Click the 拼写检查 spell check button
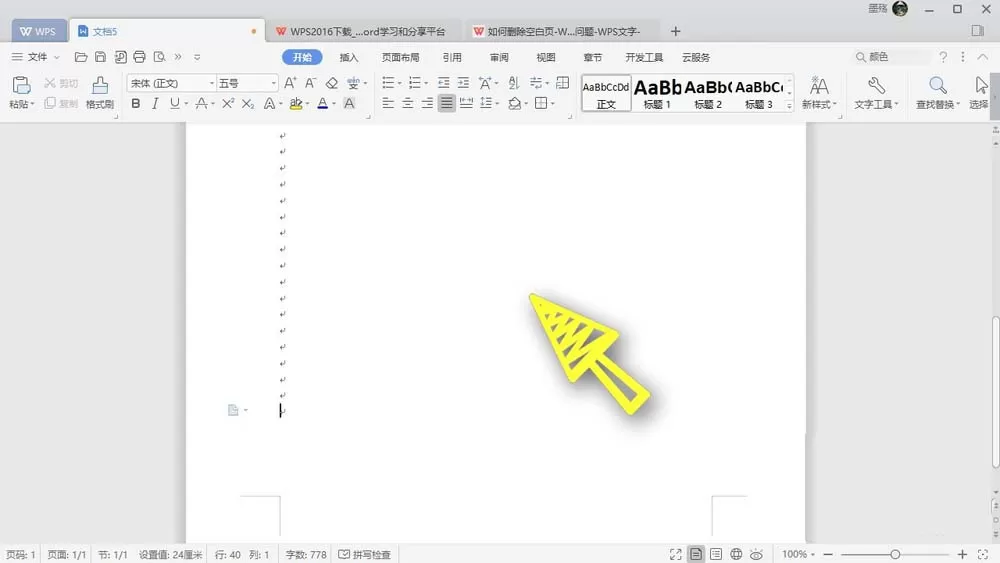Image resolution: width=1000 pixels, height=563 pixels. click(x=365, y=555)
